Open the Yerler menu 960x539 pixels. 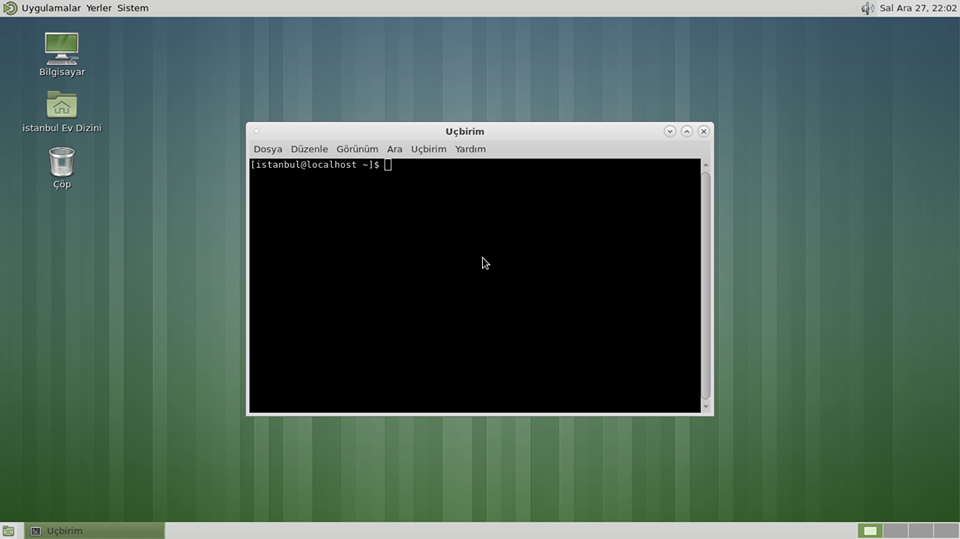tap(99, 8)
